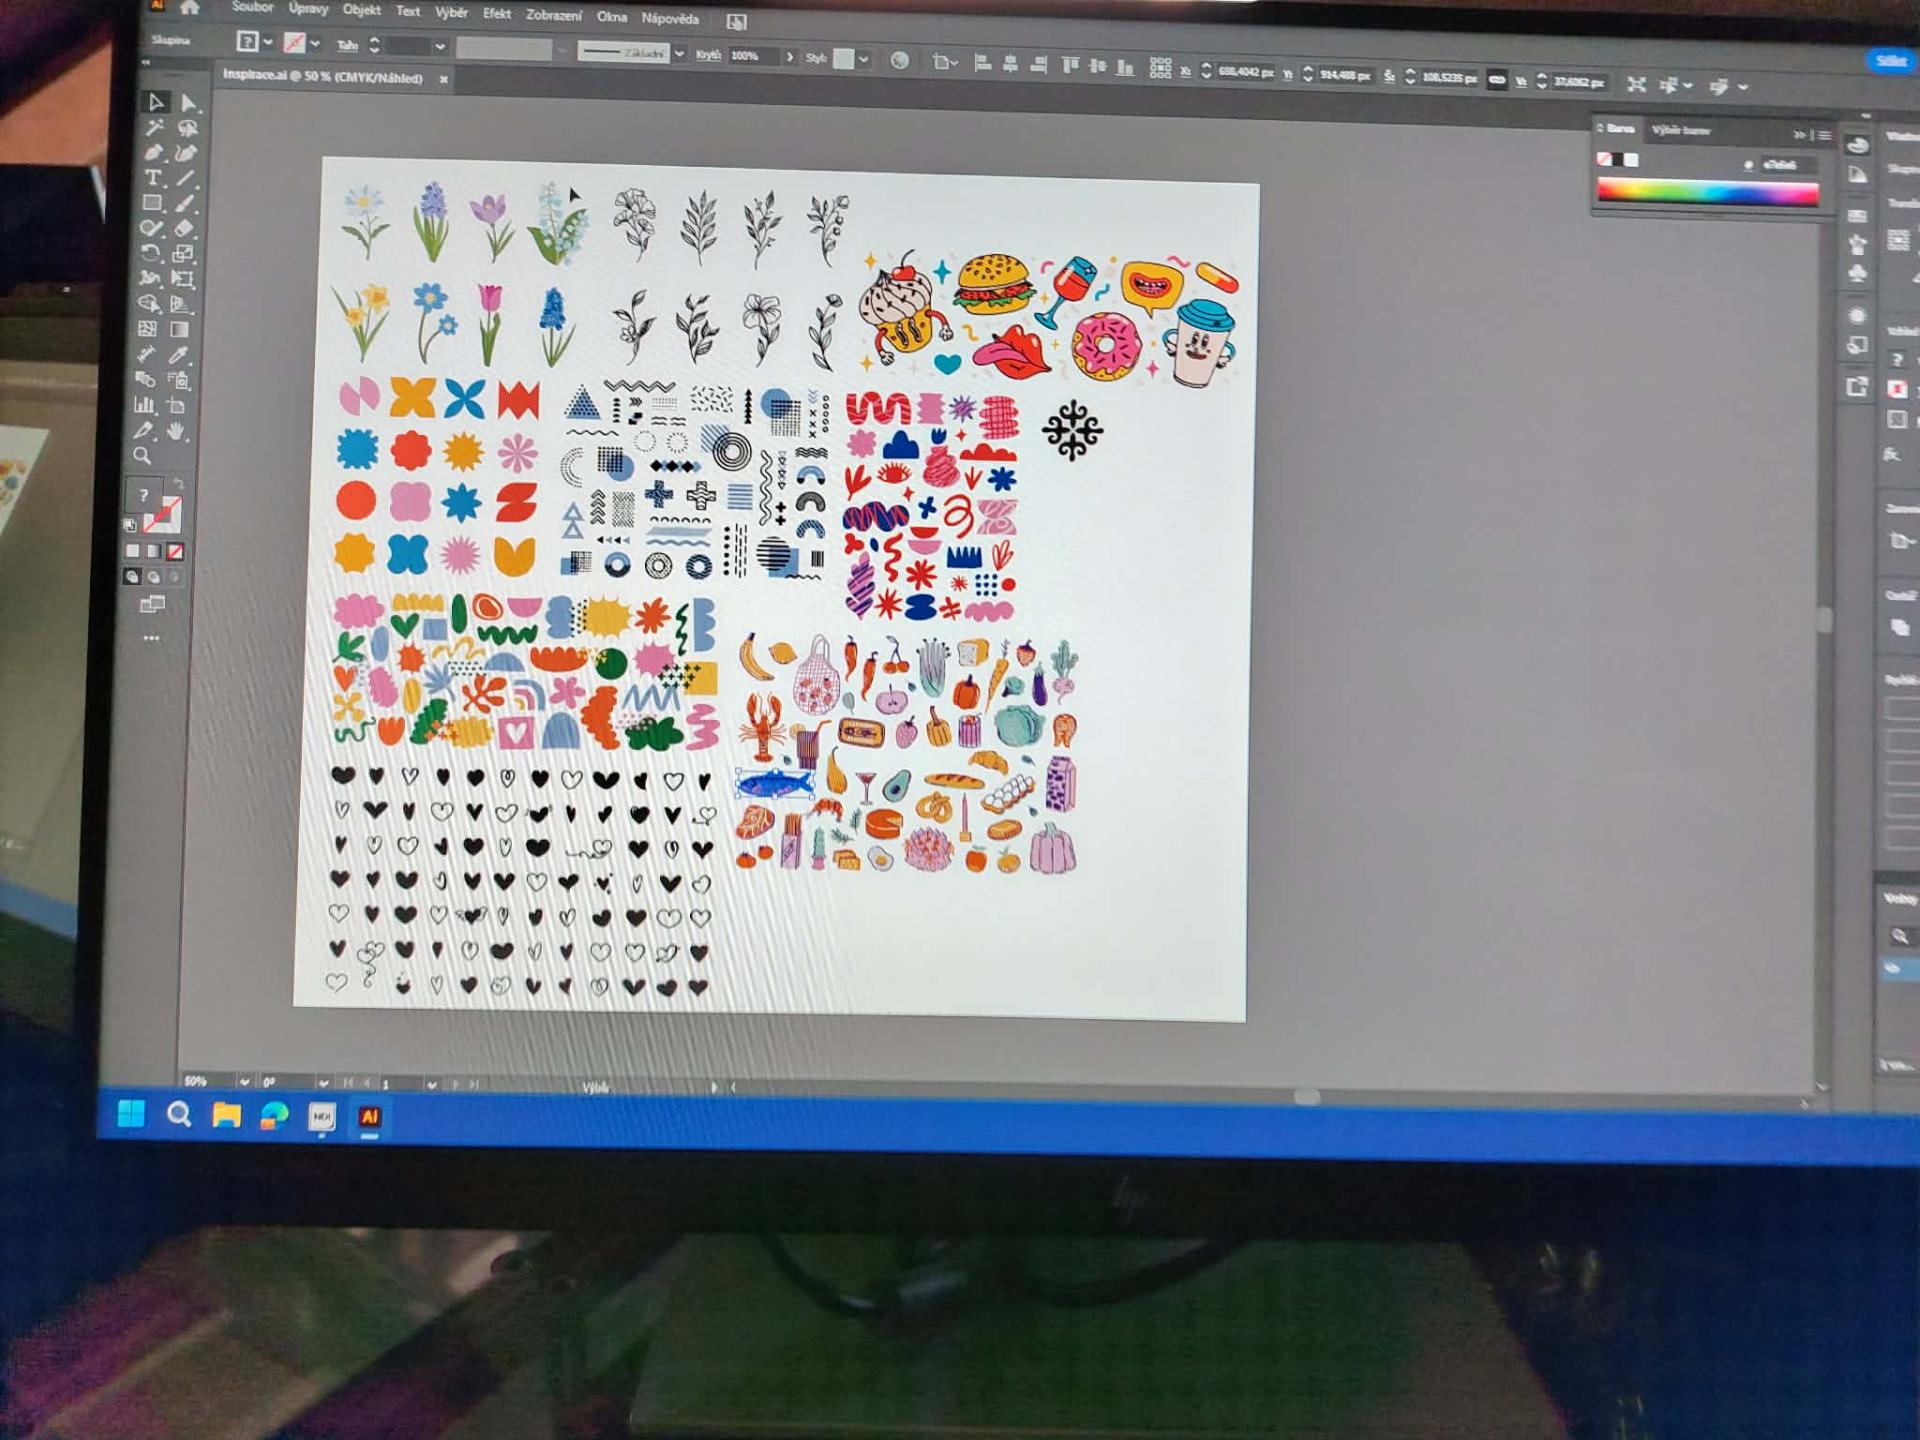
Task: Select the Magic Wand tool
Action: coord(154,128)
